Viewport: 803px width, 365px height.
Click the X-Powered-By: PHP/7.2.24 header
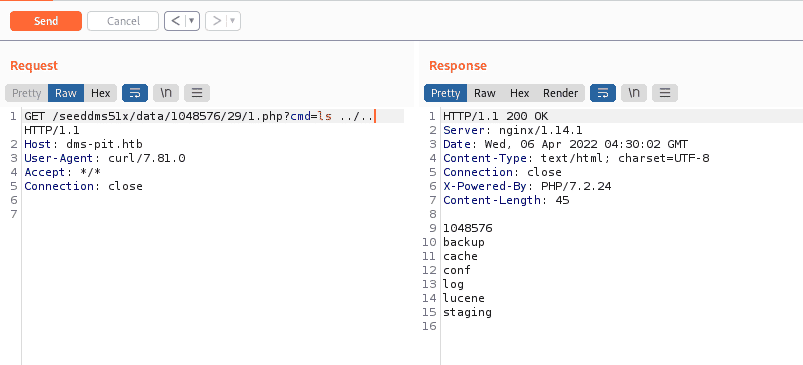[x=527, y=186]
